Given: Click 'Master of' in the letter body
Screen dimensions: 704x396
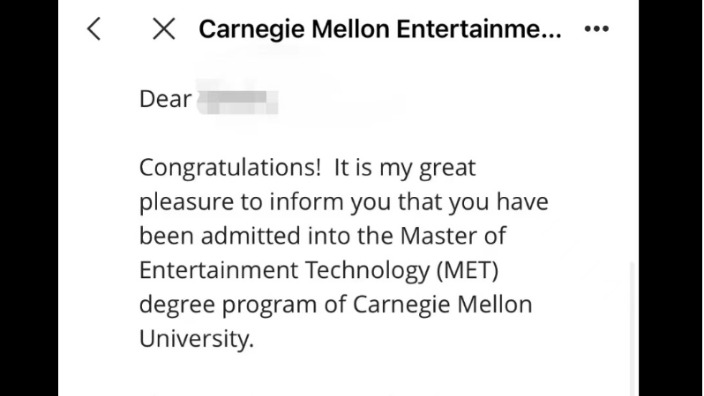Looking at the screenshot, I should 453,236.
